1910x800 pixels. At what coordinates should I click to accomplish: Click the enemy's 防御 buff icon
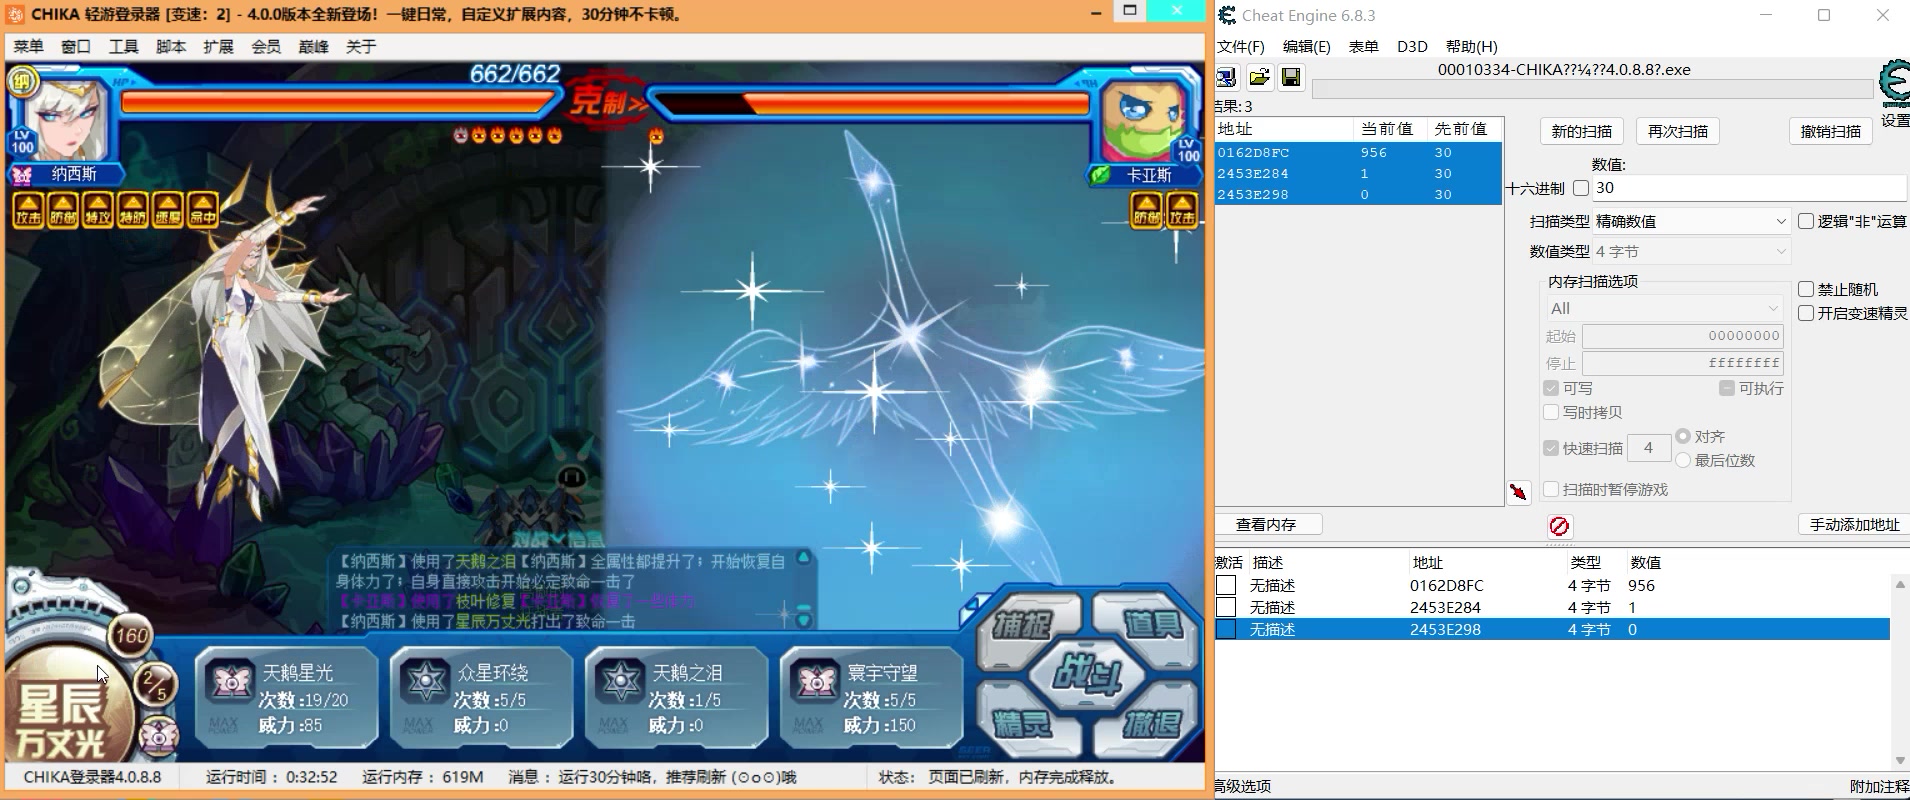tap(1147, 209)
